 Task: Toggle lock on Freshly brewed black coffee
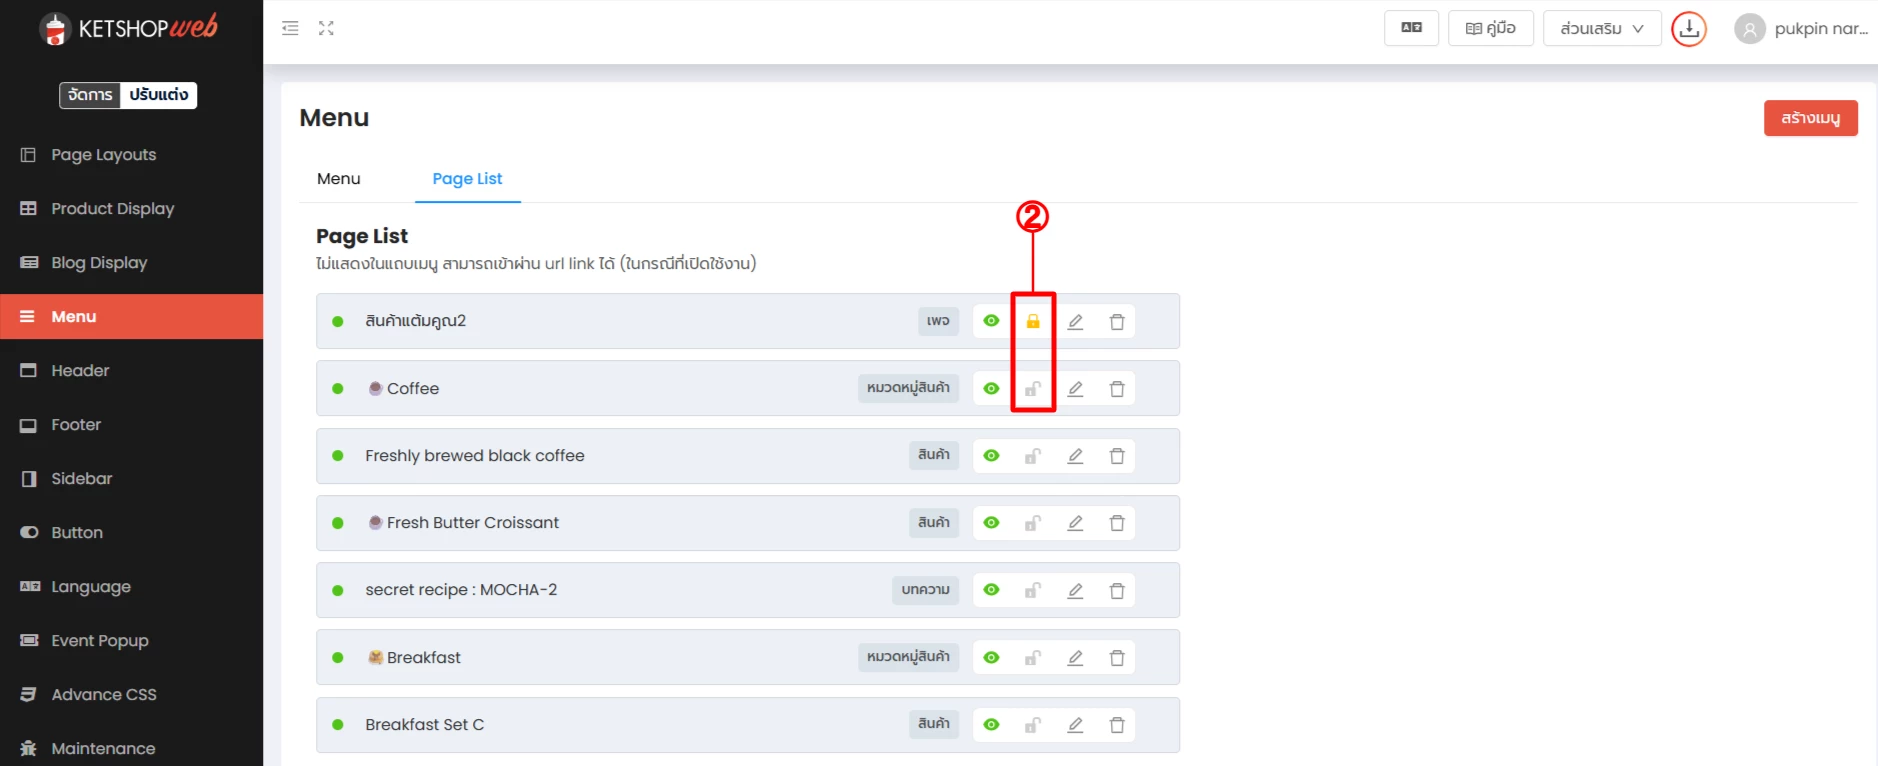tap(1033, 455)
